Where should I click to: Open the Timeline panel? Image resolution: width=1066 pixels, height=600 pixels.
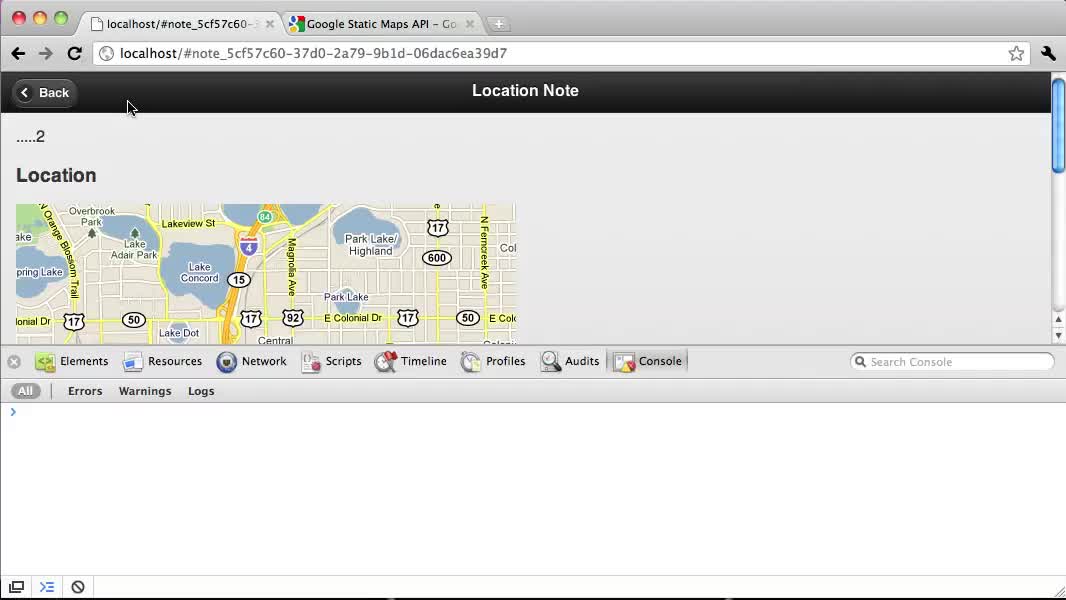click(424, 361)
